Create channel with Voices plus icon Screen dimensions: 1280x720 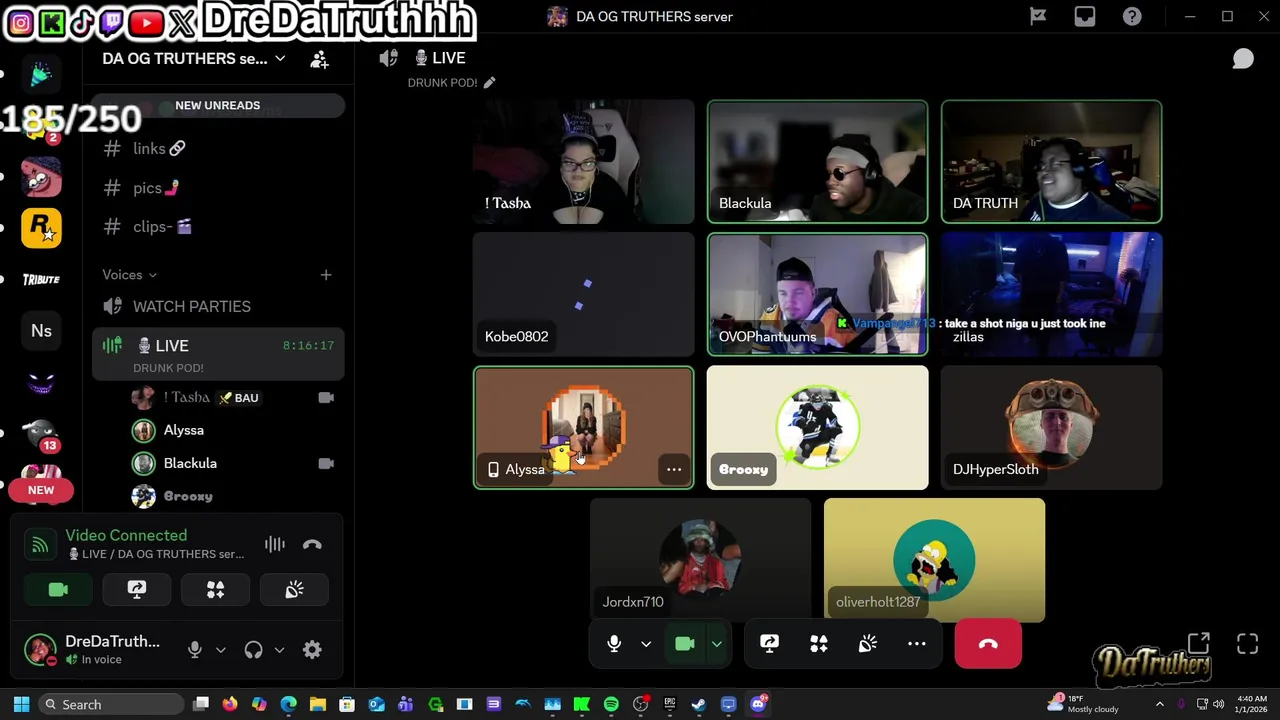tap(326, 274)
